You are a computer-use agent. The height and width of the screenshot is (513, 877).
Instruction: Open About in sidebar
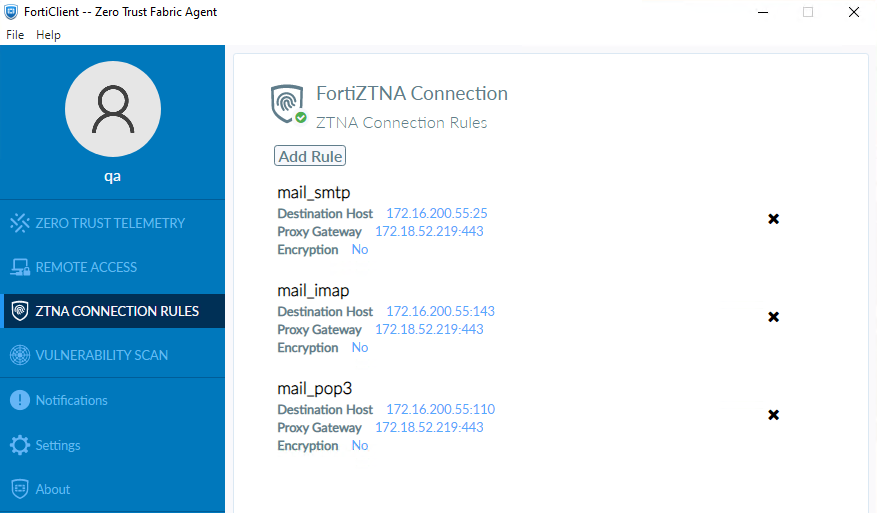(53, 490)
